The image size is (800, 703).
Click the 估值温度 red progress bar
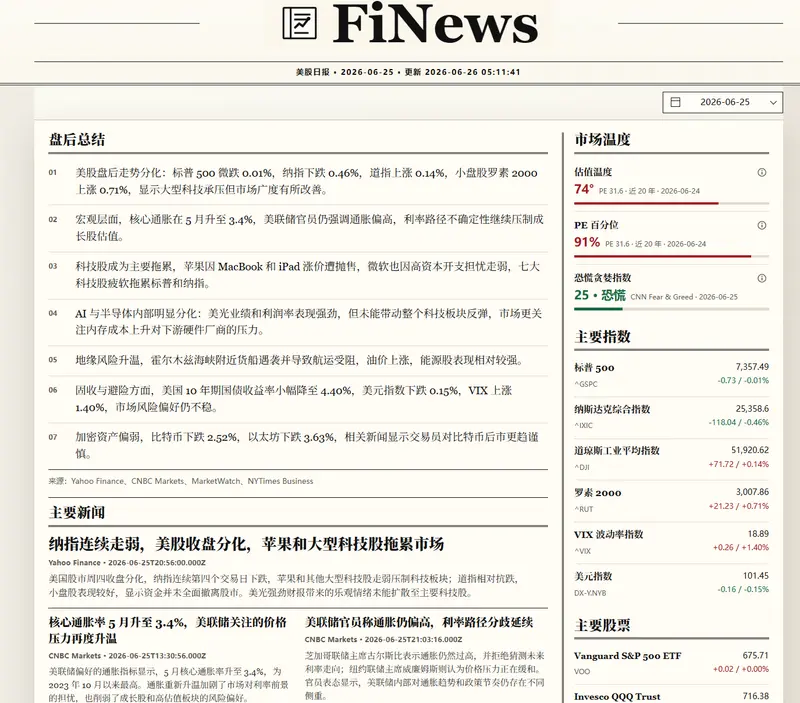[x=646, y=204]
